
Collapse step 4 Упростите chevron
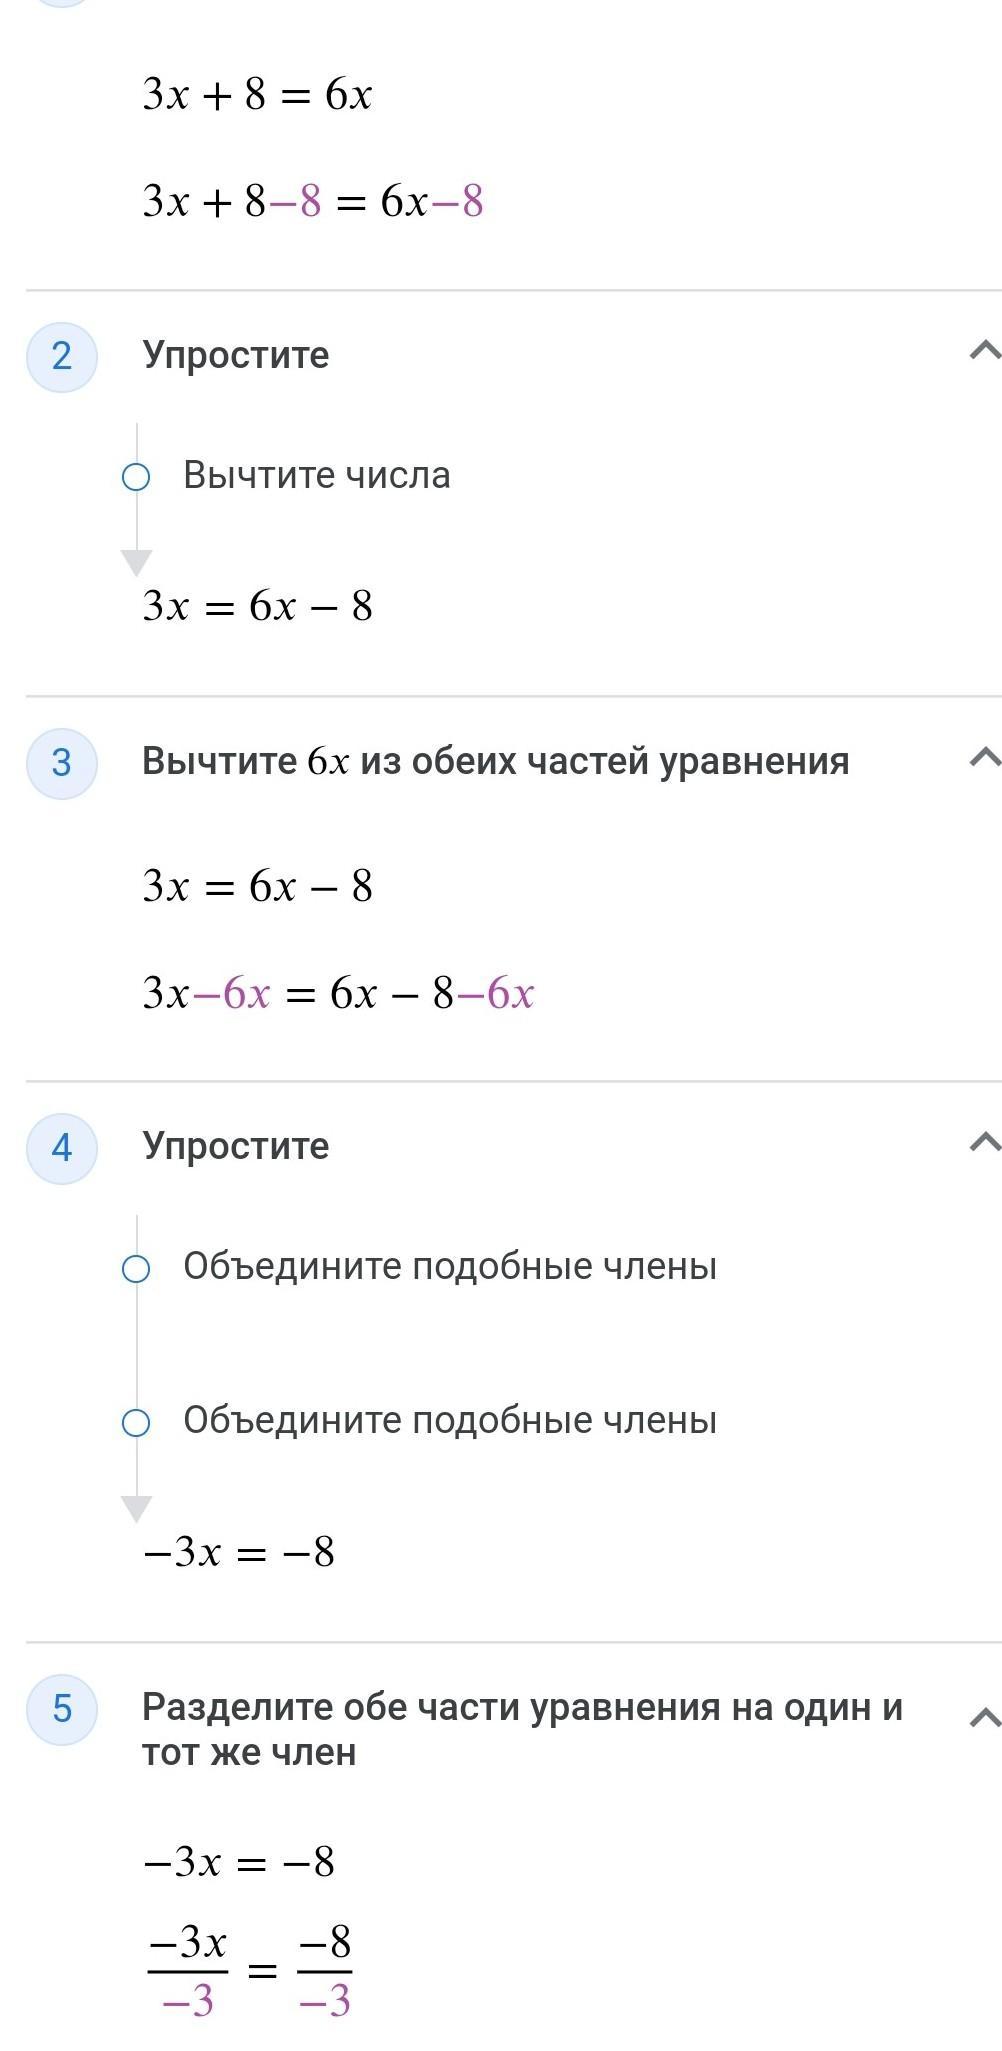coord(985,1141)
